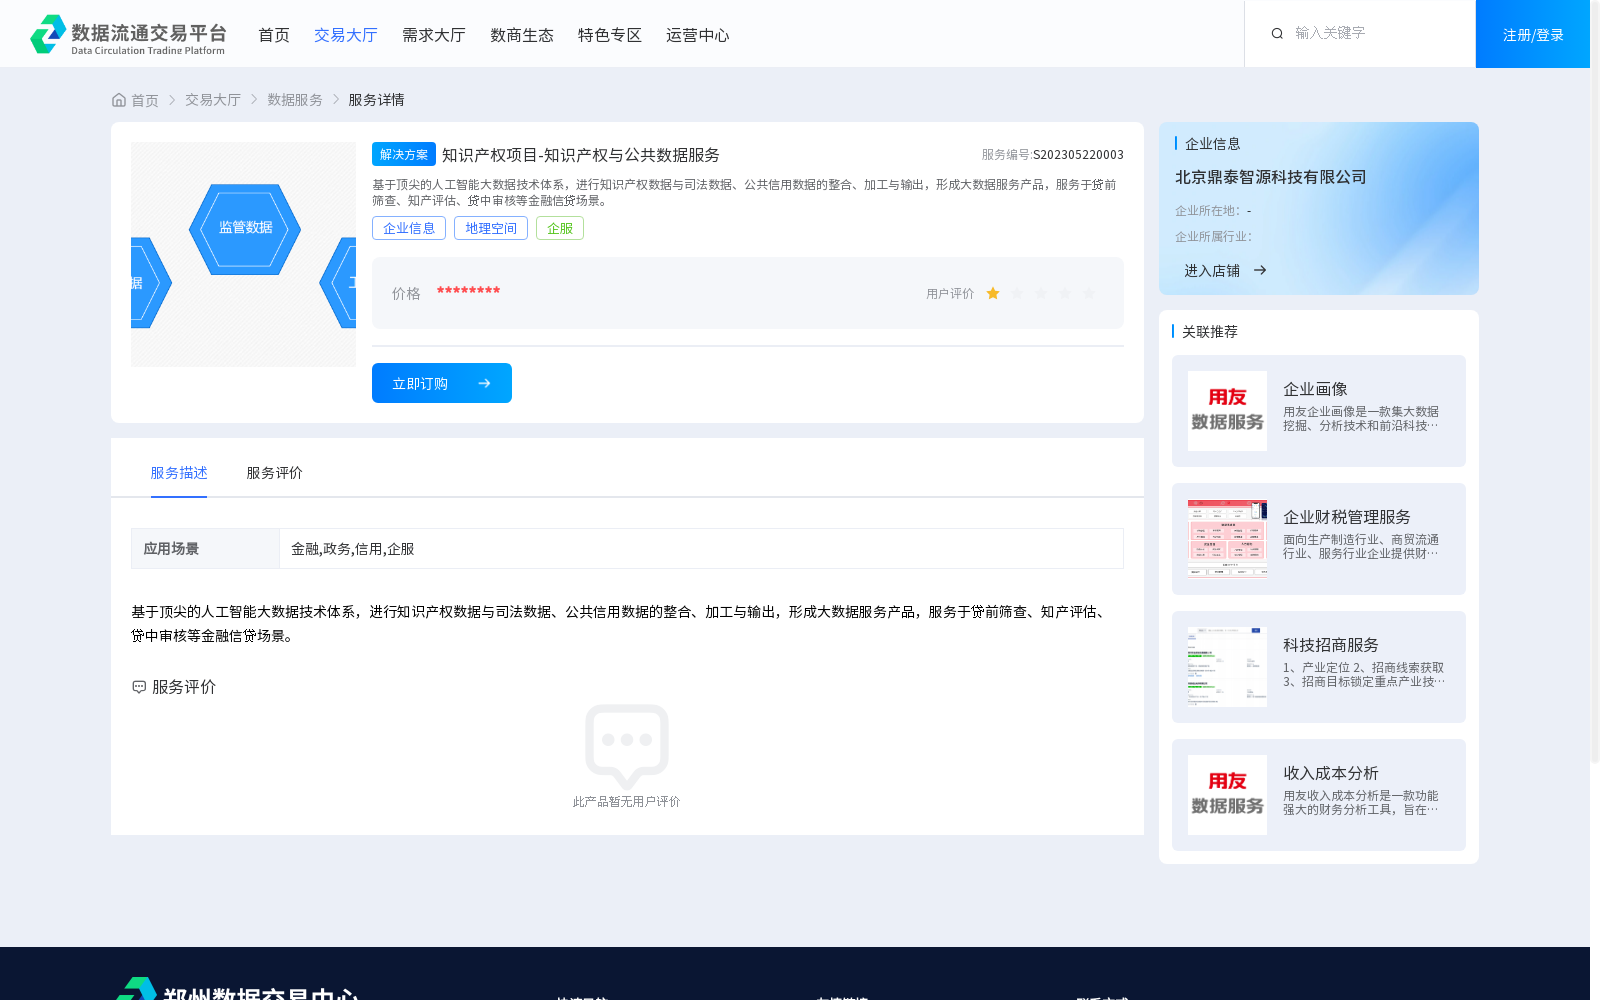Click the 企业信息 tag

(409, 228)
